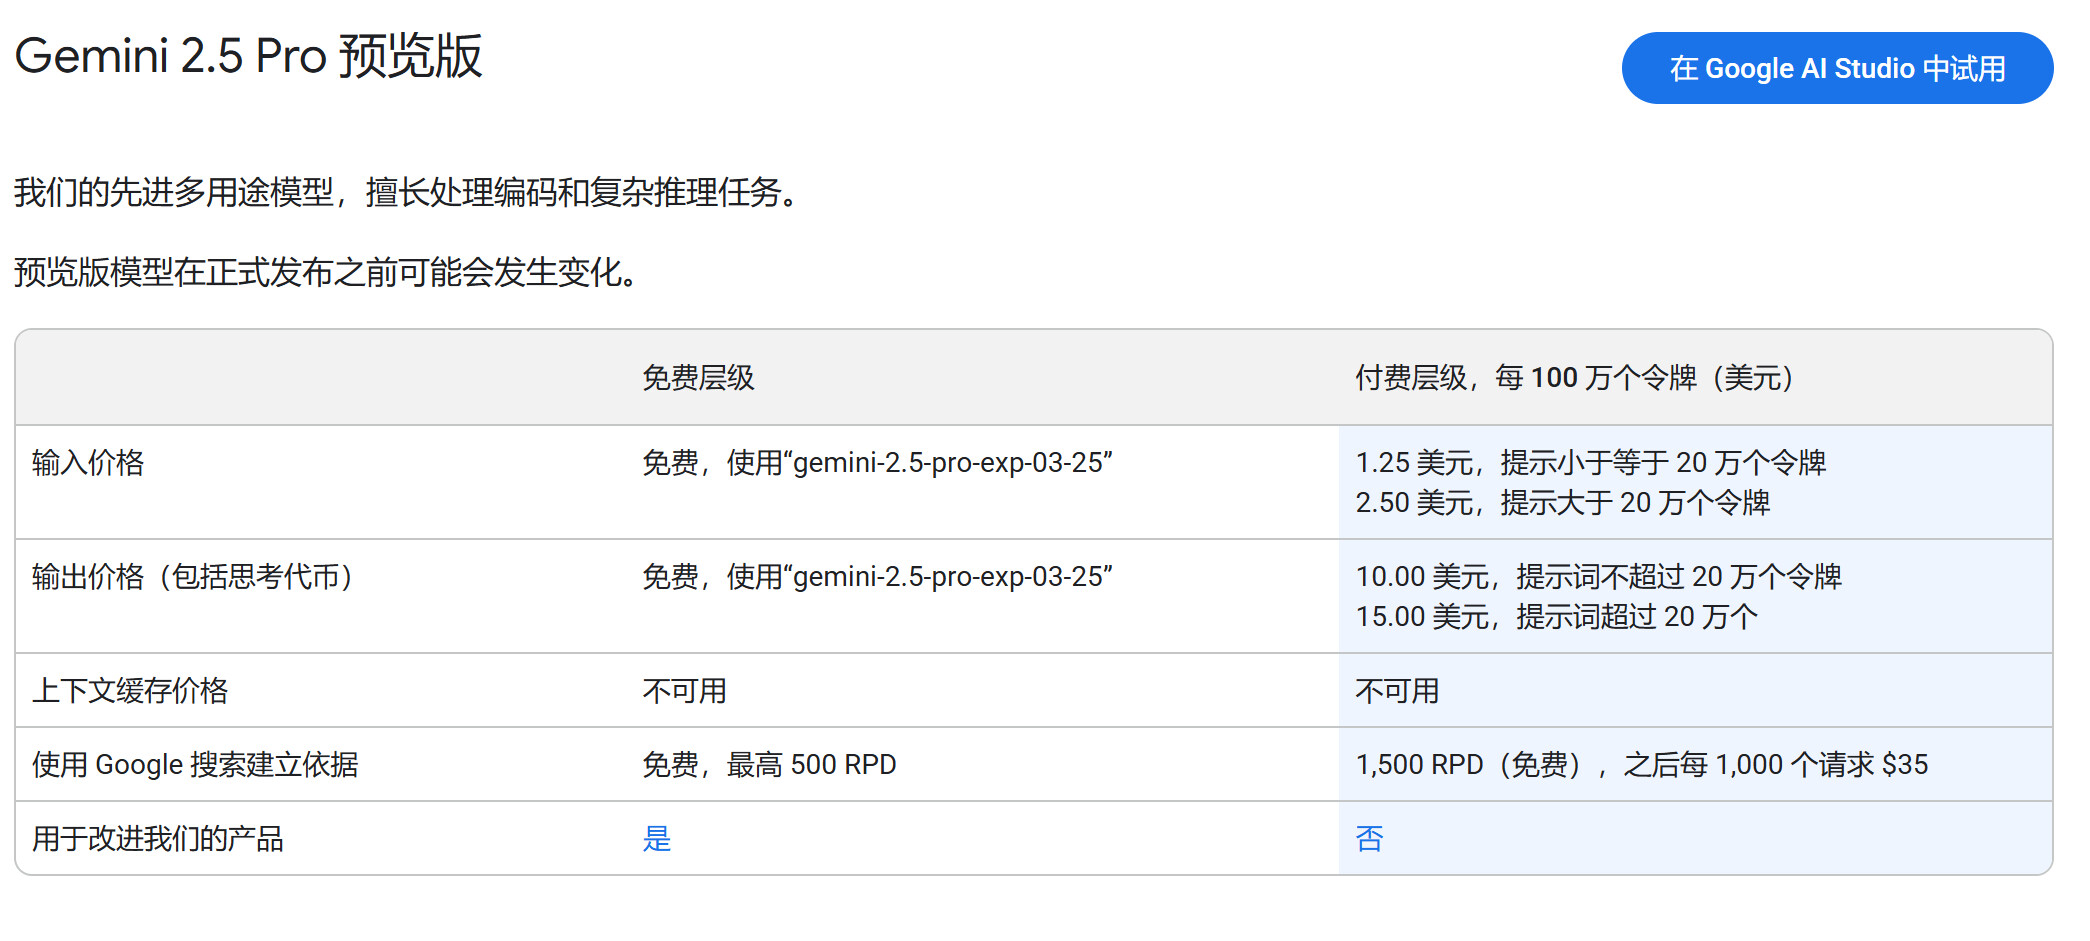
Task: Click the 预览版模型在正式发布之前 notice text
Action: (326, 272)
